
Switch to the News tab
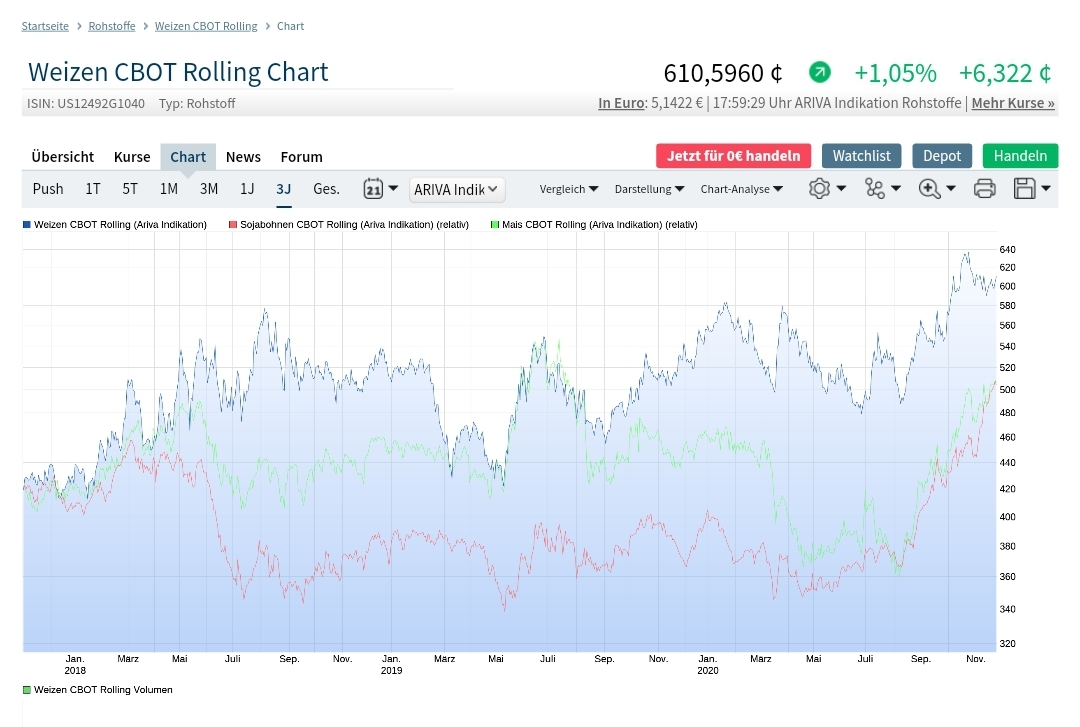point(243,157)
